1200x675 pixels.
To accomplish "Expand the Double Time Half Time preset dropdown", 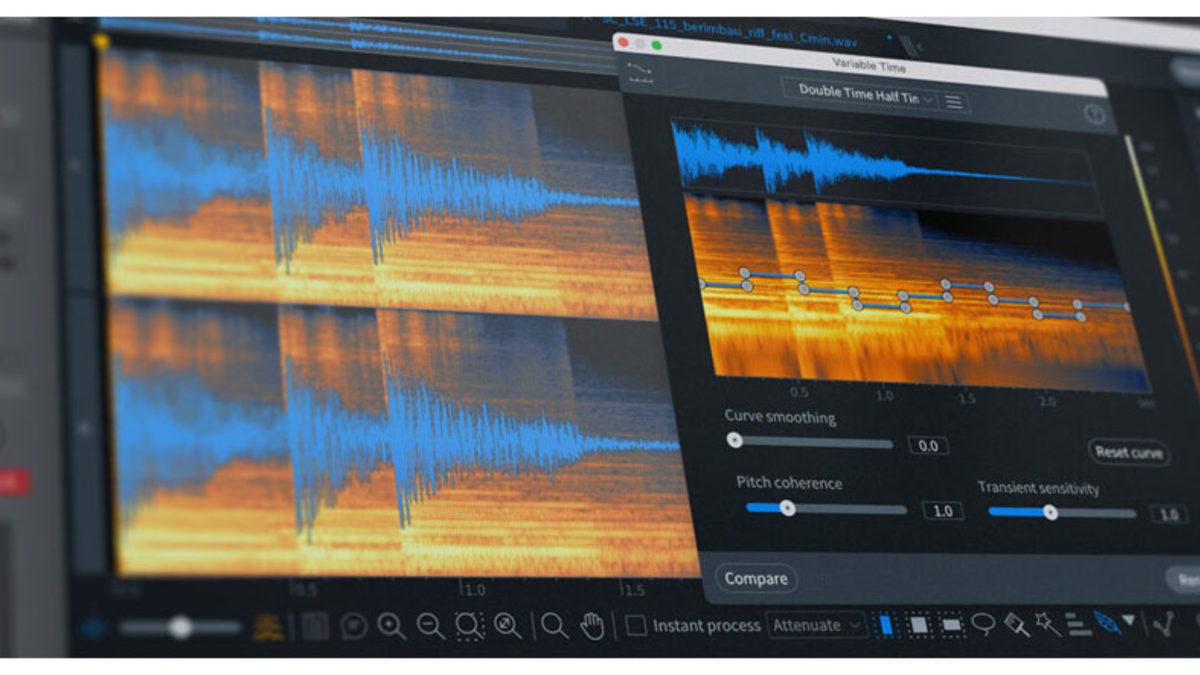I will pyautogui.click(x=861, y=99).
